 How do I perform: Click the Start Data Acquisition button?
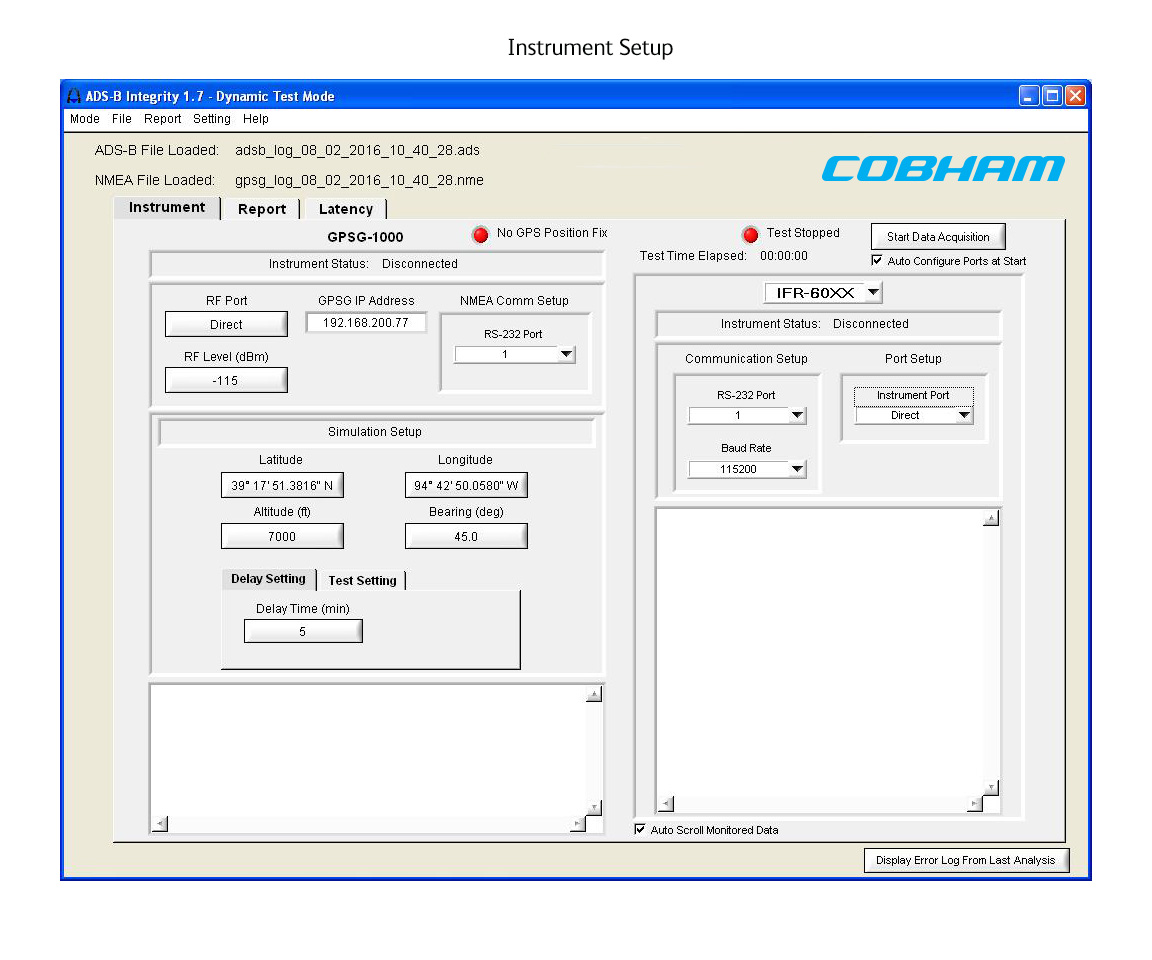(x=938, y=236)
